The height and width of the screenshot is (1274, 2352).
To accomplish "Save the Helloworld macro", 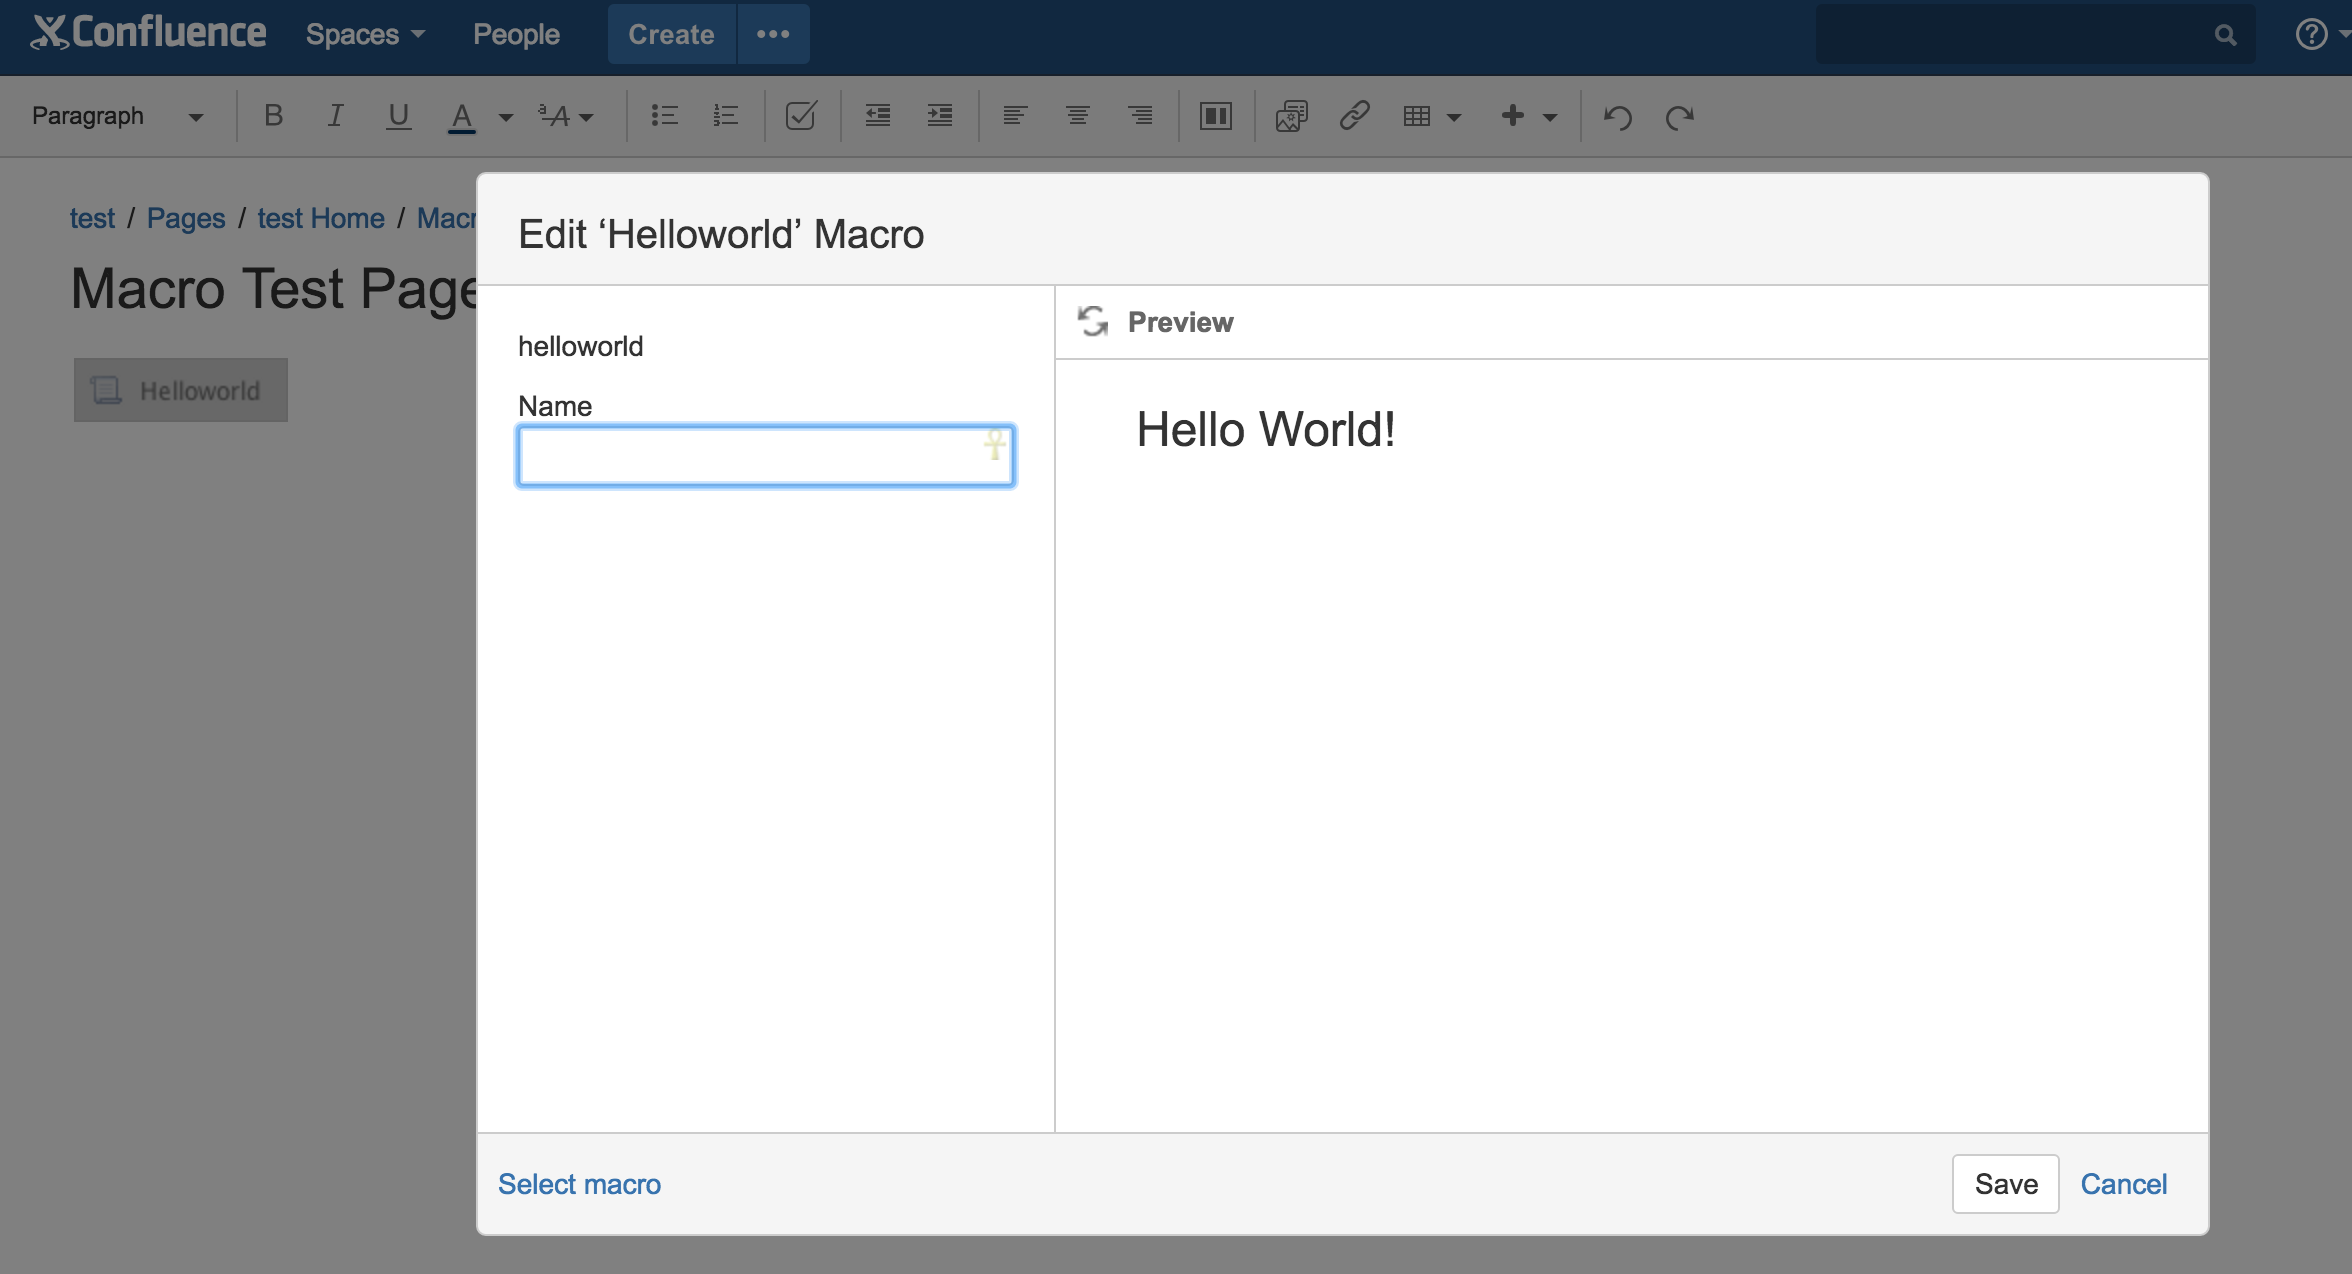I will coord(2005,1184).
